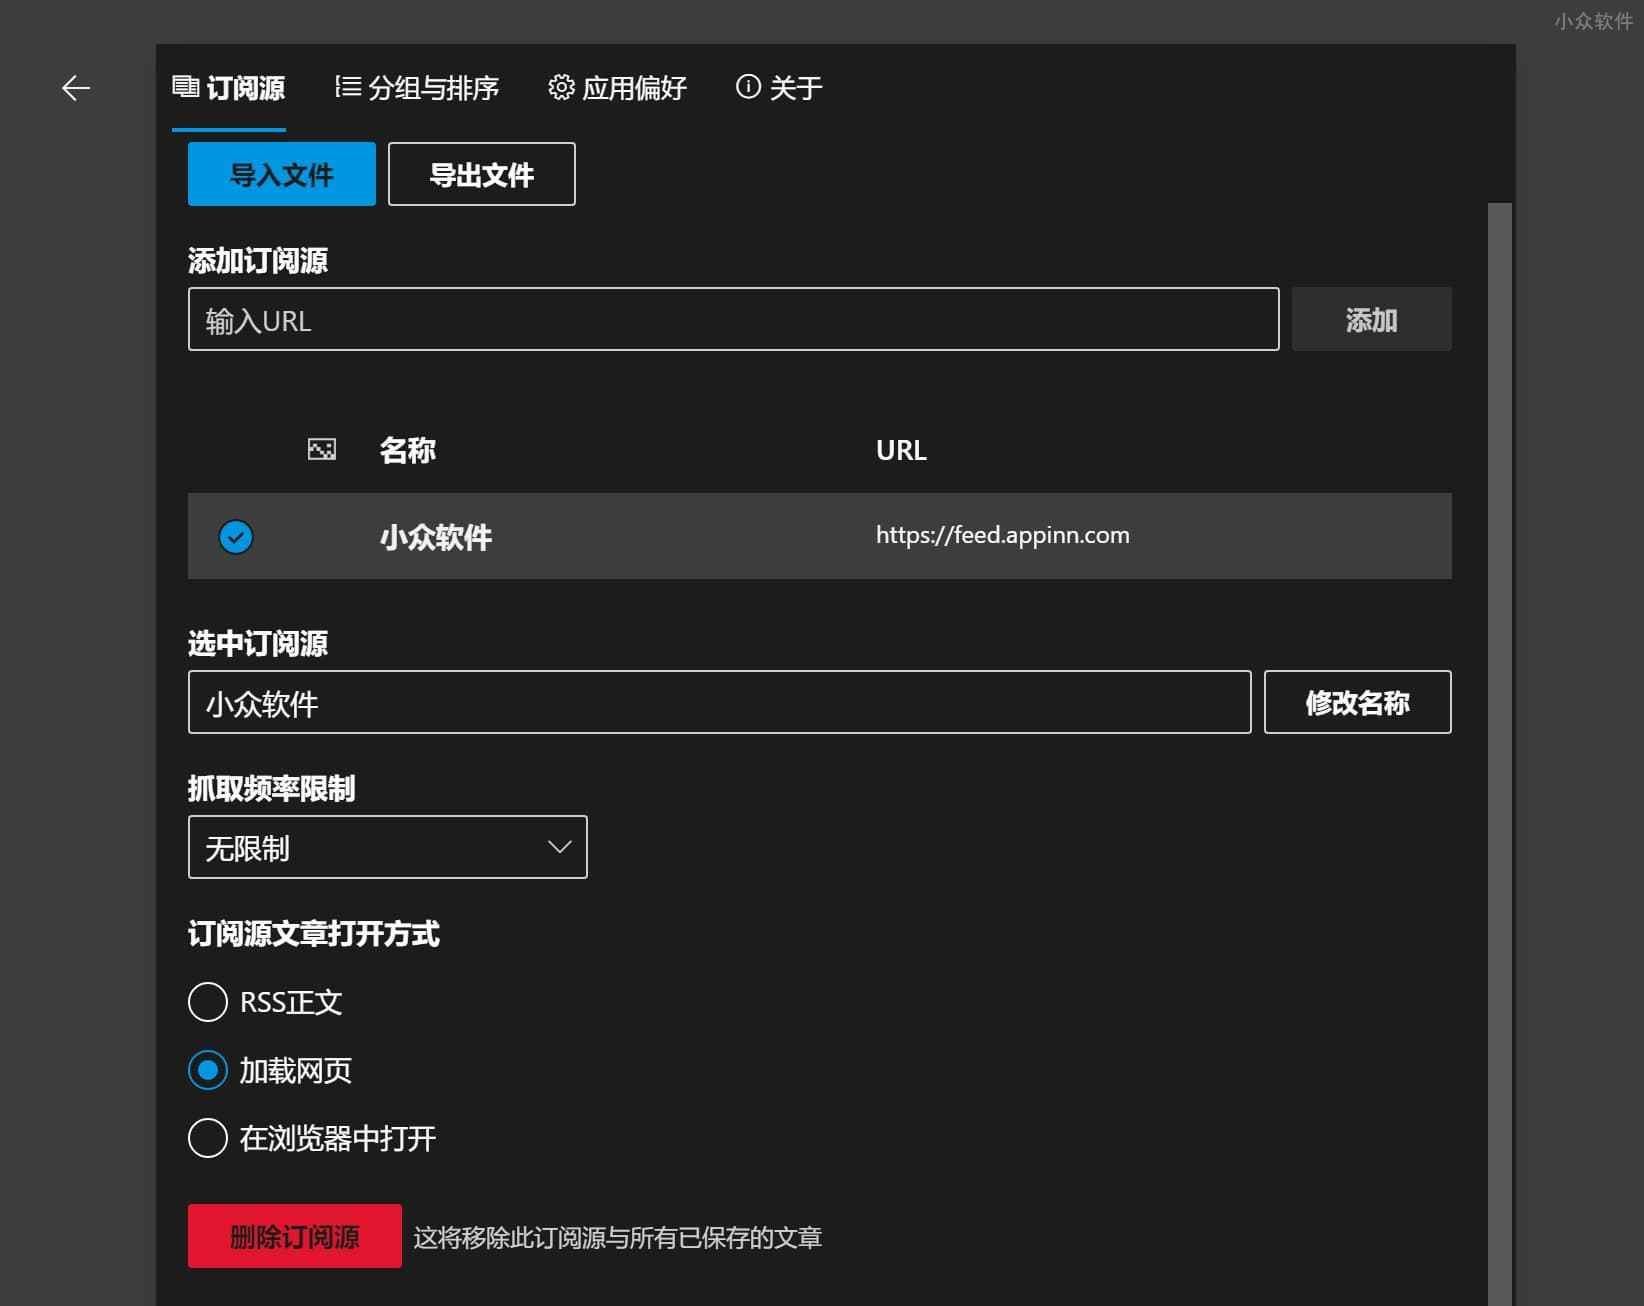The width and height of the screenshot is (1644, 1306).
Task: Select the RSS正文 radio option
Action: 266,1002
